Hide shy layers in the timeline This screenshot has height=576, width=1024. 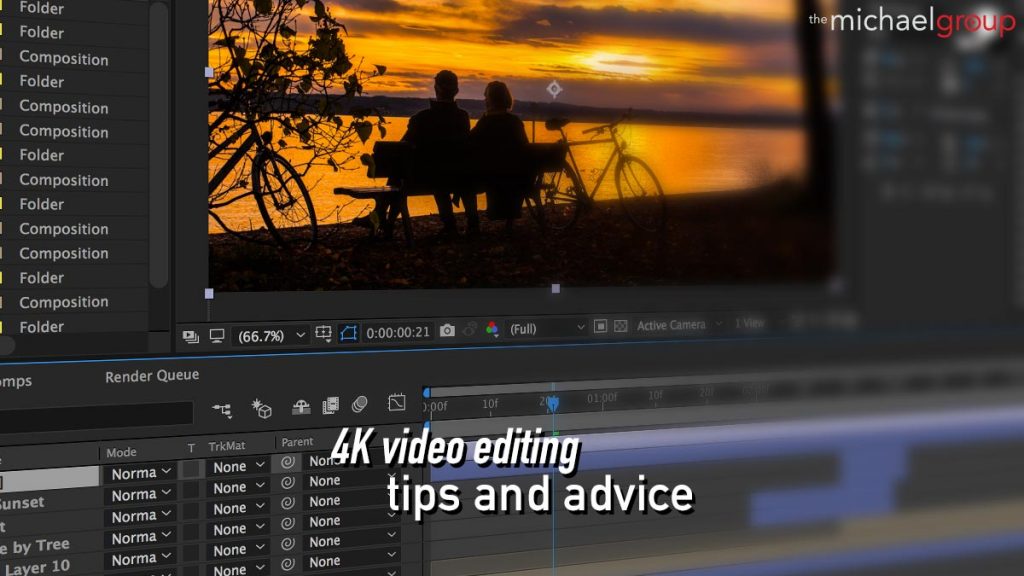[x=303, y=403]
